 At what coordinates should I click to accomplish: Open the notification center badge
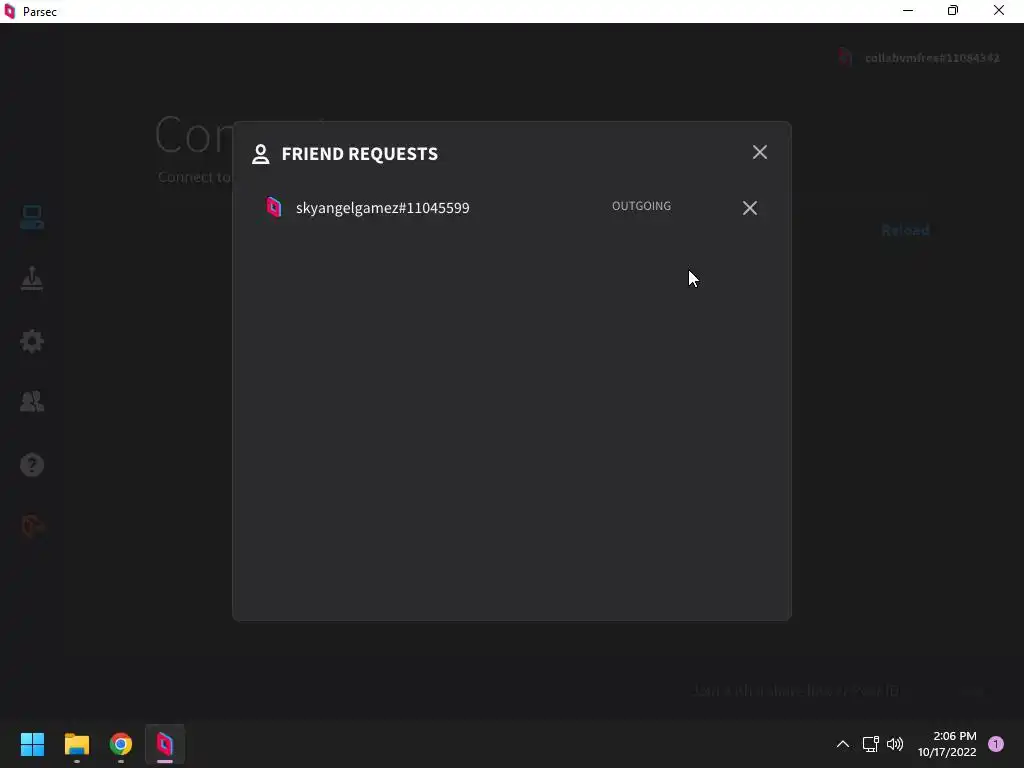tap(995, 744)
